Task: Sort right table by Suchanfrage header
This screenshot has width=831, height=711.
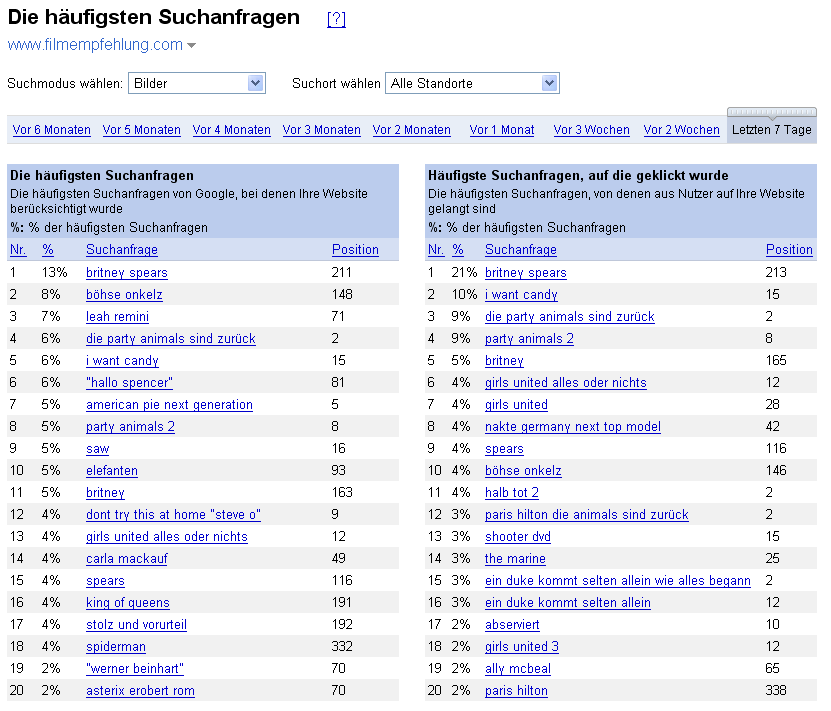Action: pyautogui.click(x=520, y=250)
